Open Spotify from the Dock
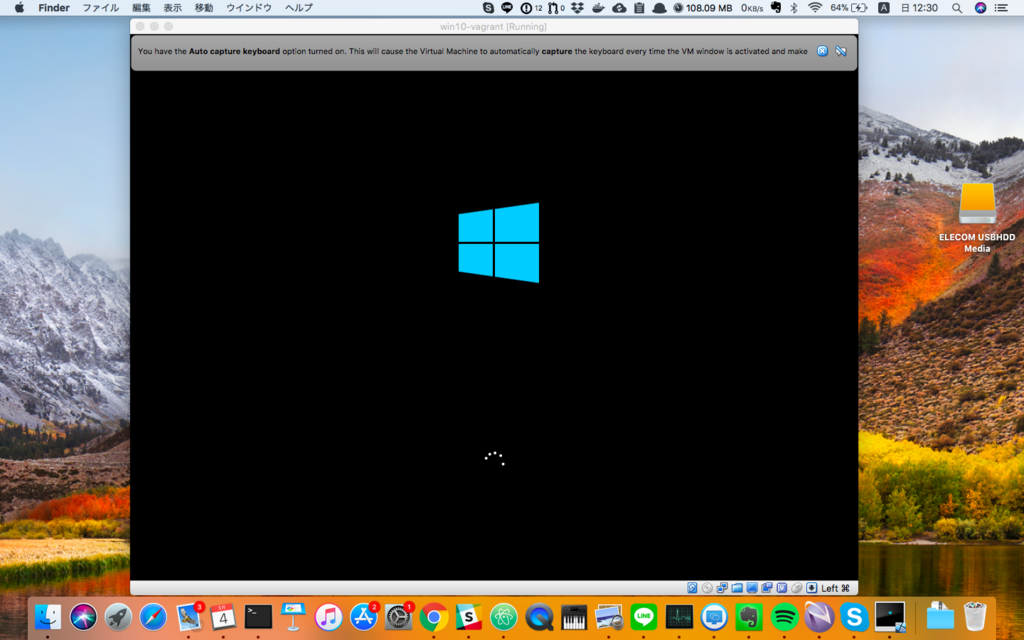The width and height of the screenshot is (1024, 640). pos(784,616)
